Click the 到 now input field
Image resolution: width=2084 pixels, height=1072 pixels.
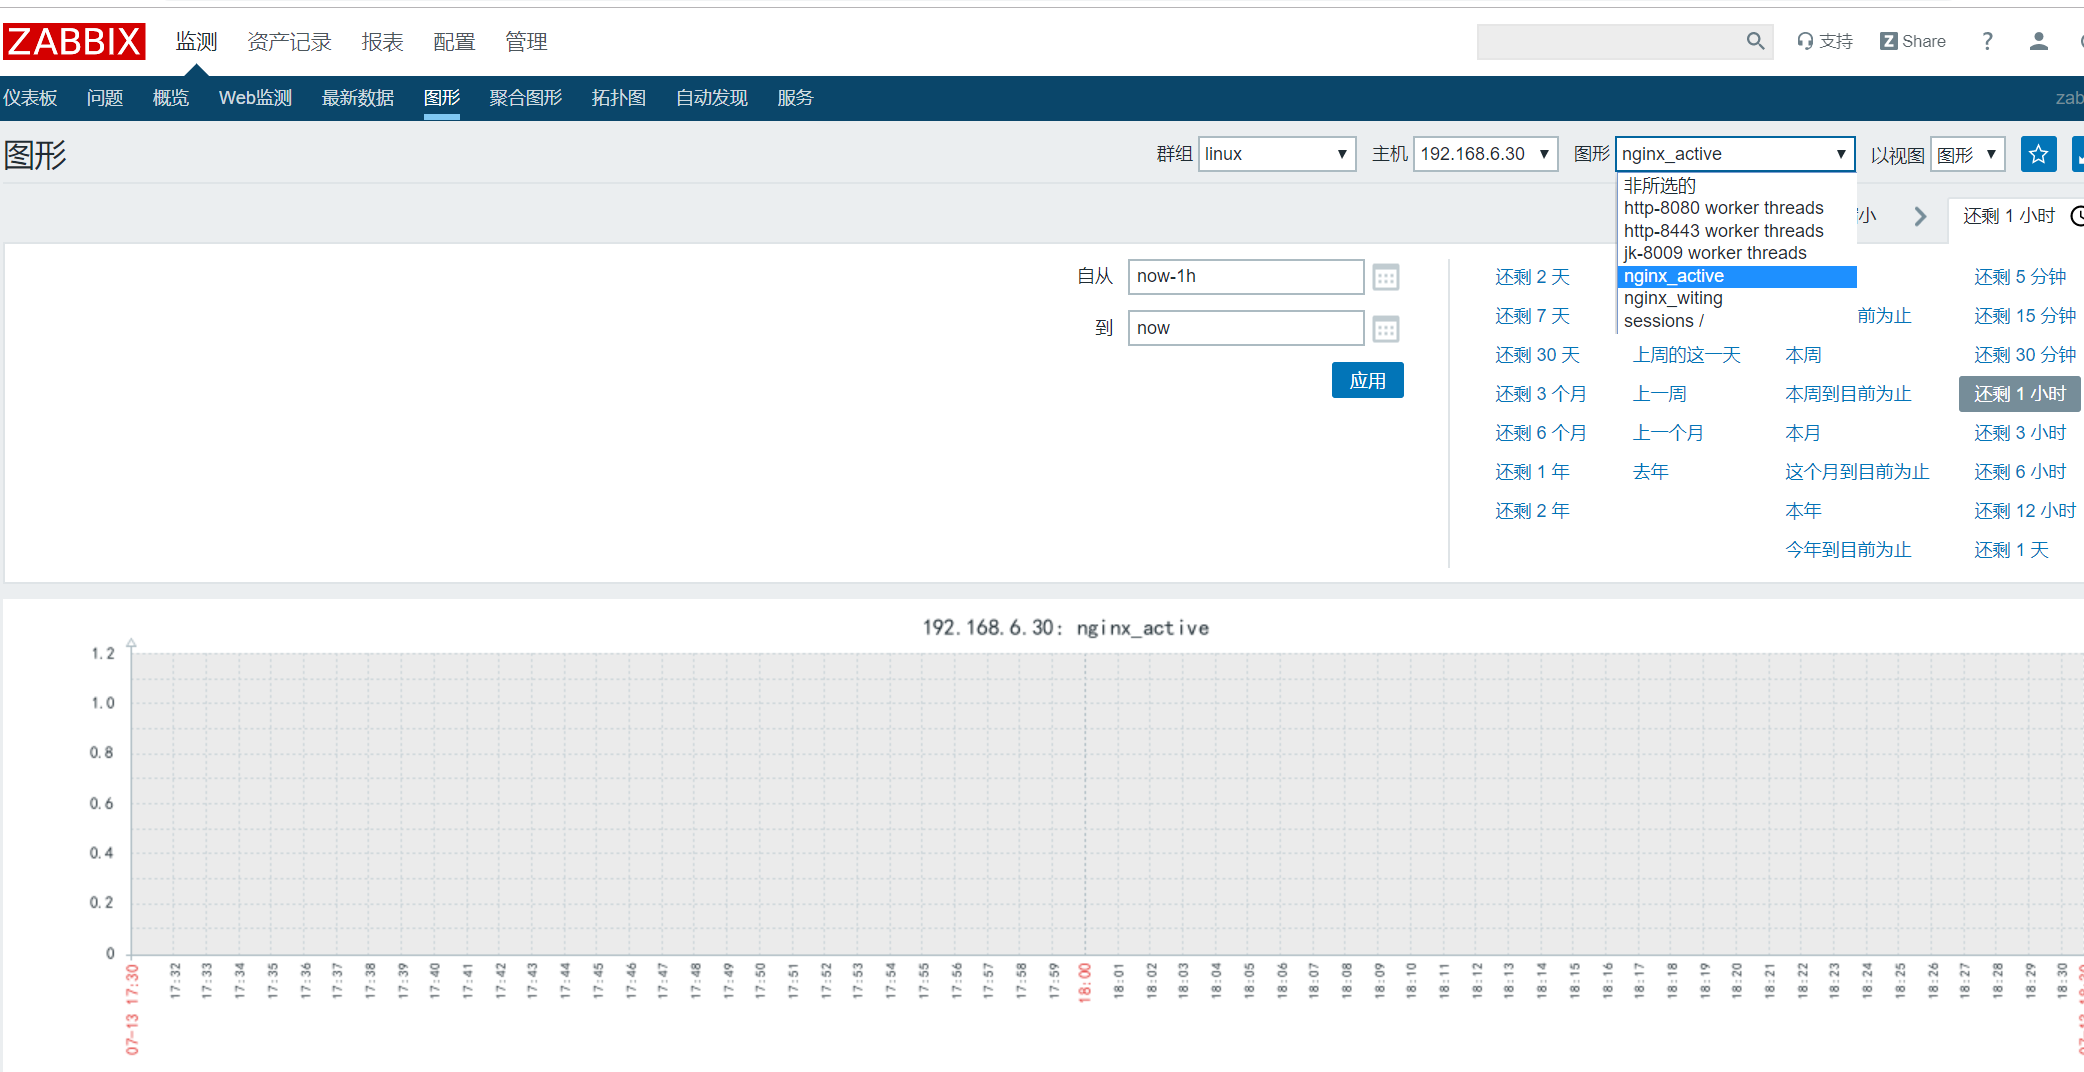1246,328
